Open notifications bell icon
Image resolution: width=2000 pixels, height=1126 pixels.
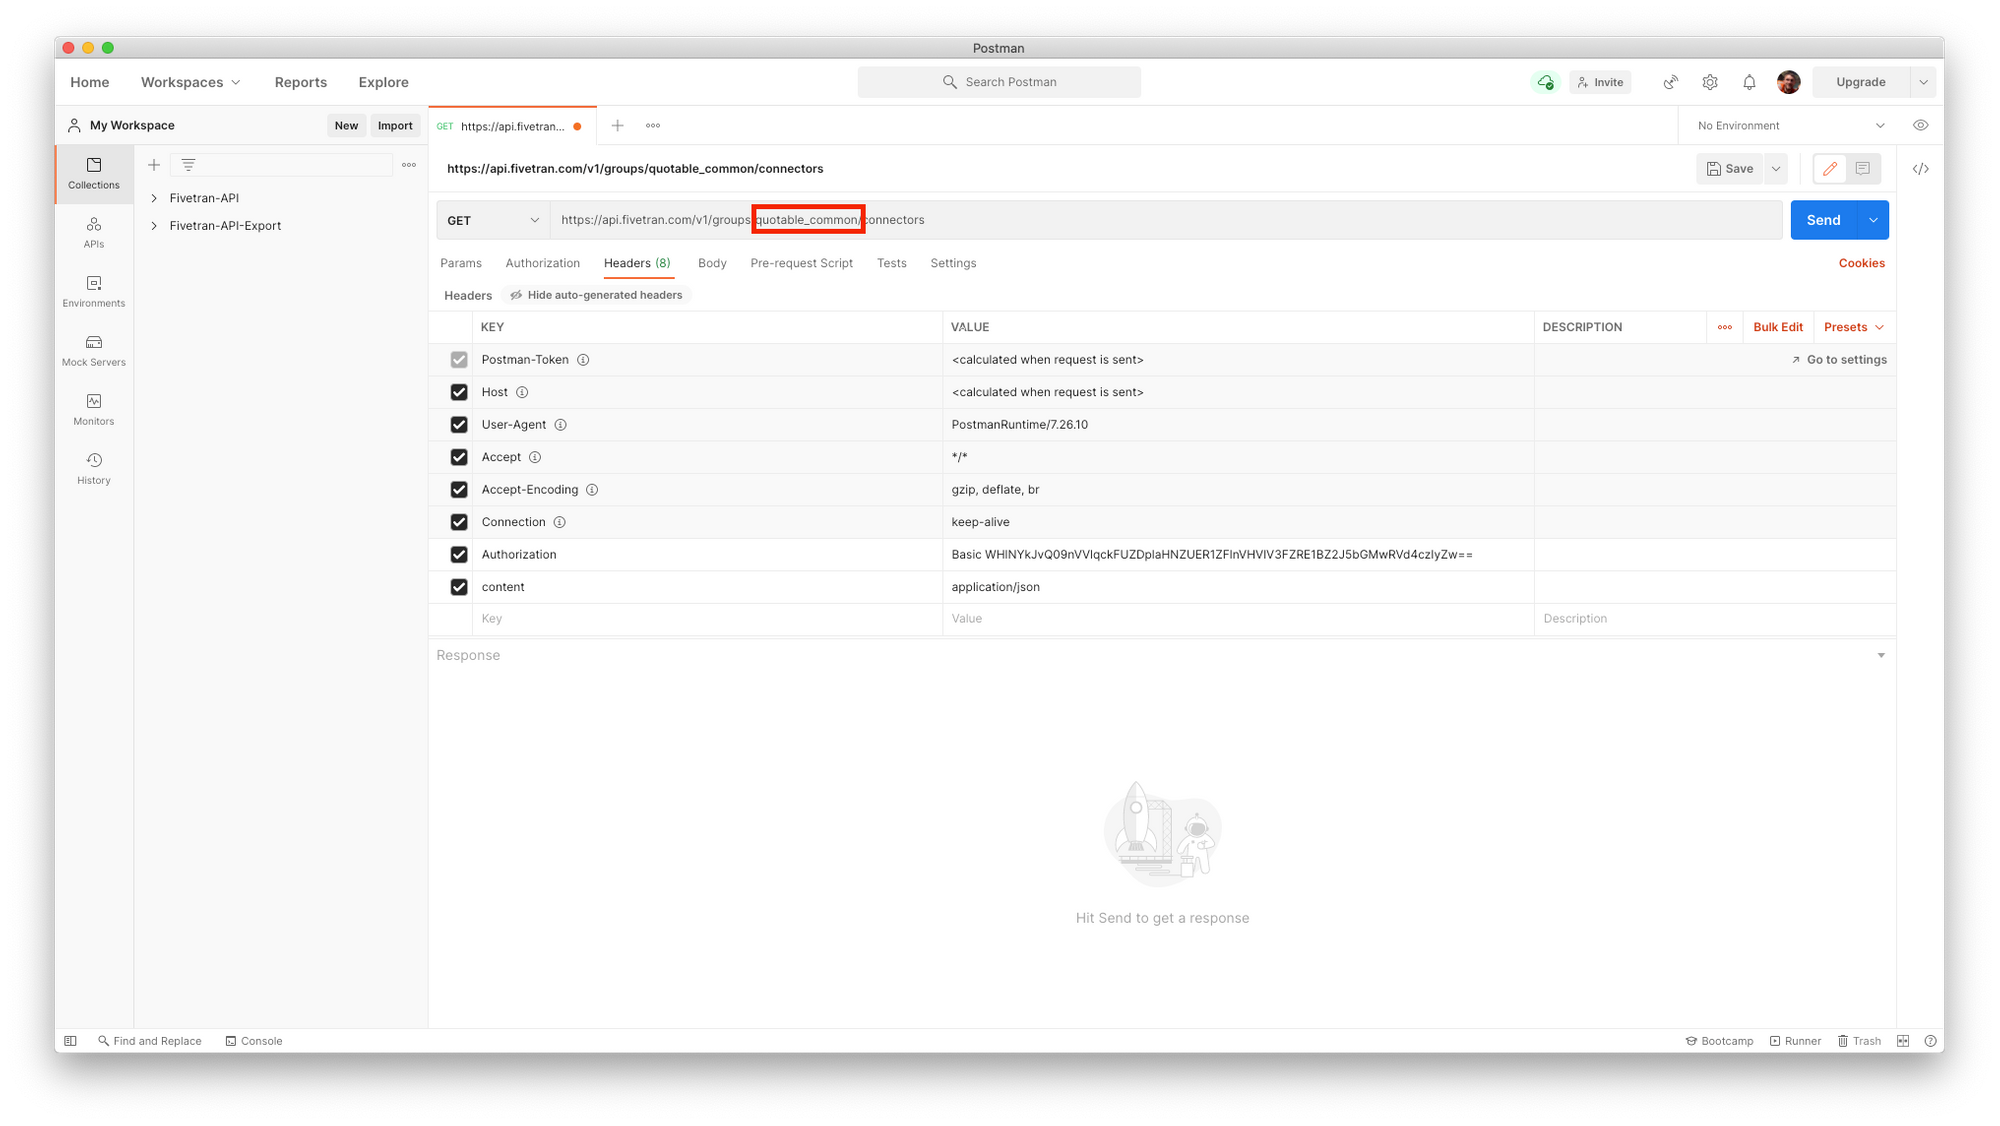pyautogui.click(x=1749, y=82)
